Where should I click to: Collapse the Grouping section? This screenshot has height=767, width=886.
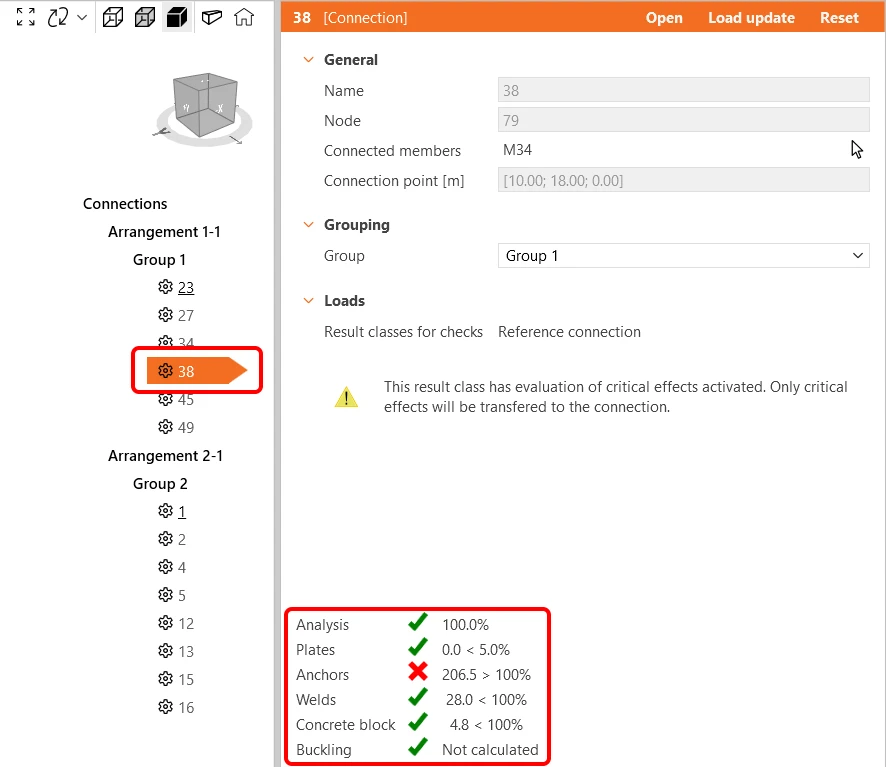309,225
